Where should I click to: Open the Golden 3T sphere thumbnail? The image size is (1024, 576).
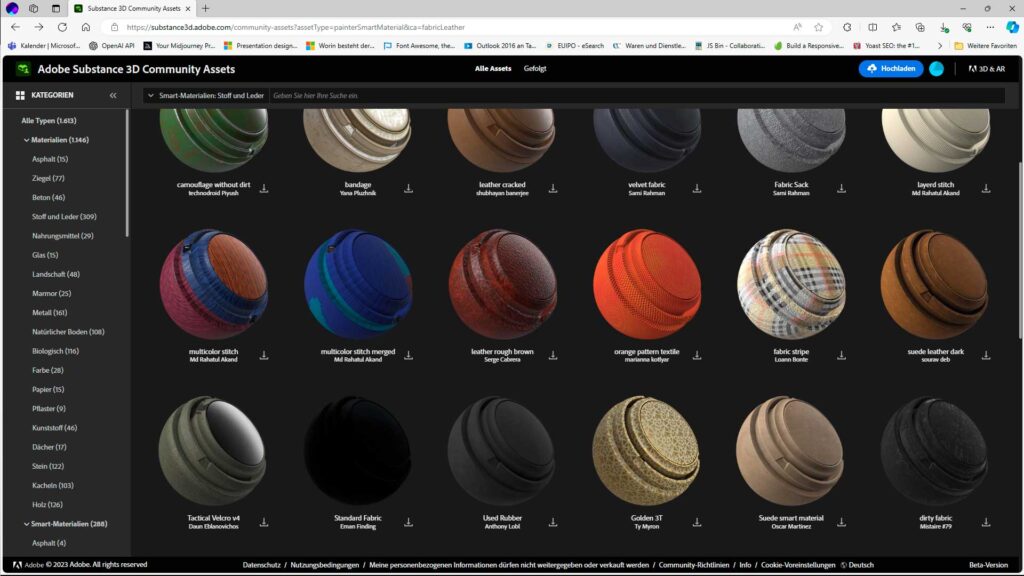pos(647,451)
